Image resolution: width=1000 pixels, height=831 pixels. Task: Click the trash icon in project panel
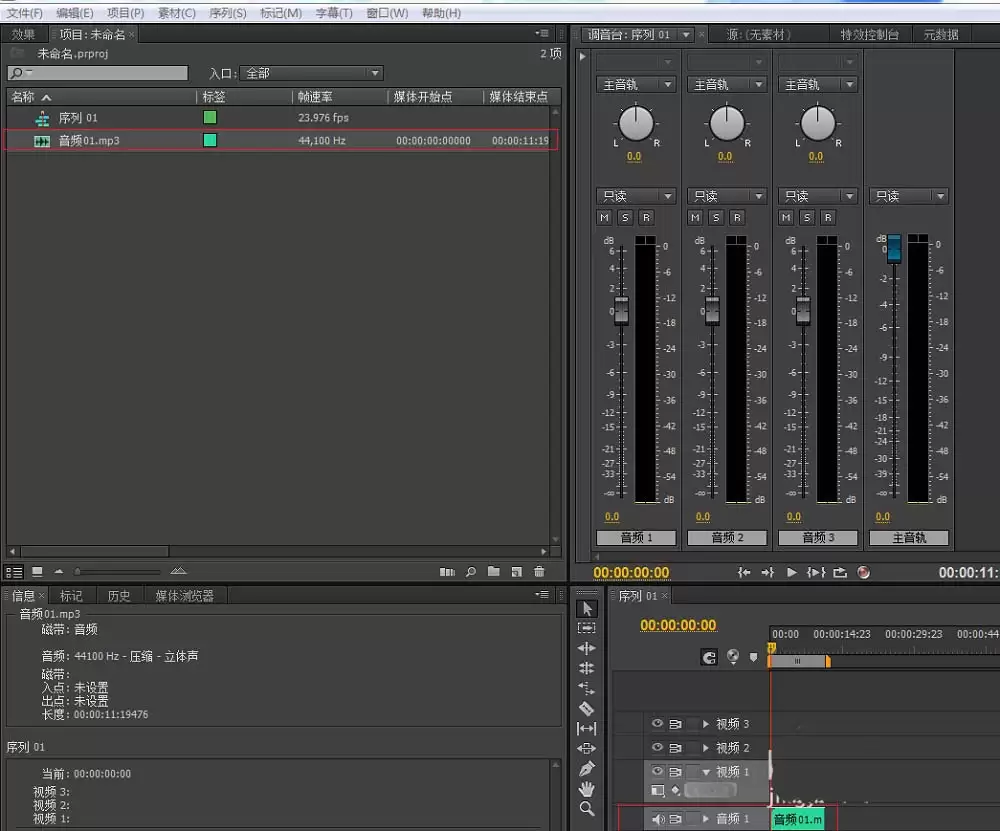coord(539,572)
